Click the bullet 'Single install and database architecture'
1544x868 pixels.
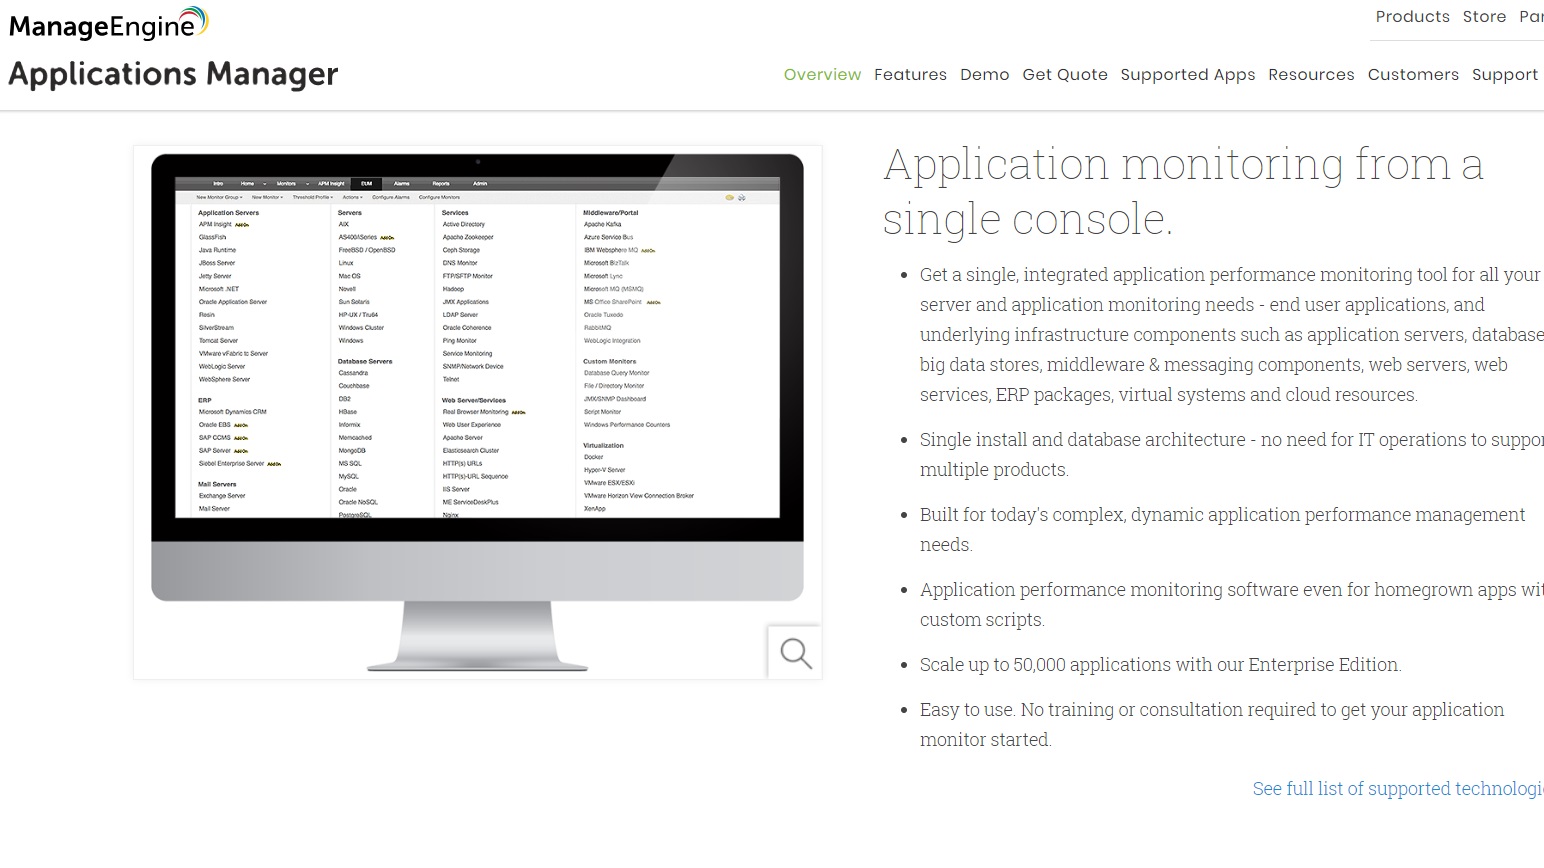pos(1232,455)
